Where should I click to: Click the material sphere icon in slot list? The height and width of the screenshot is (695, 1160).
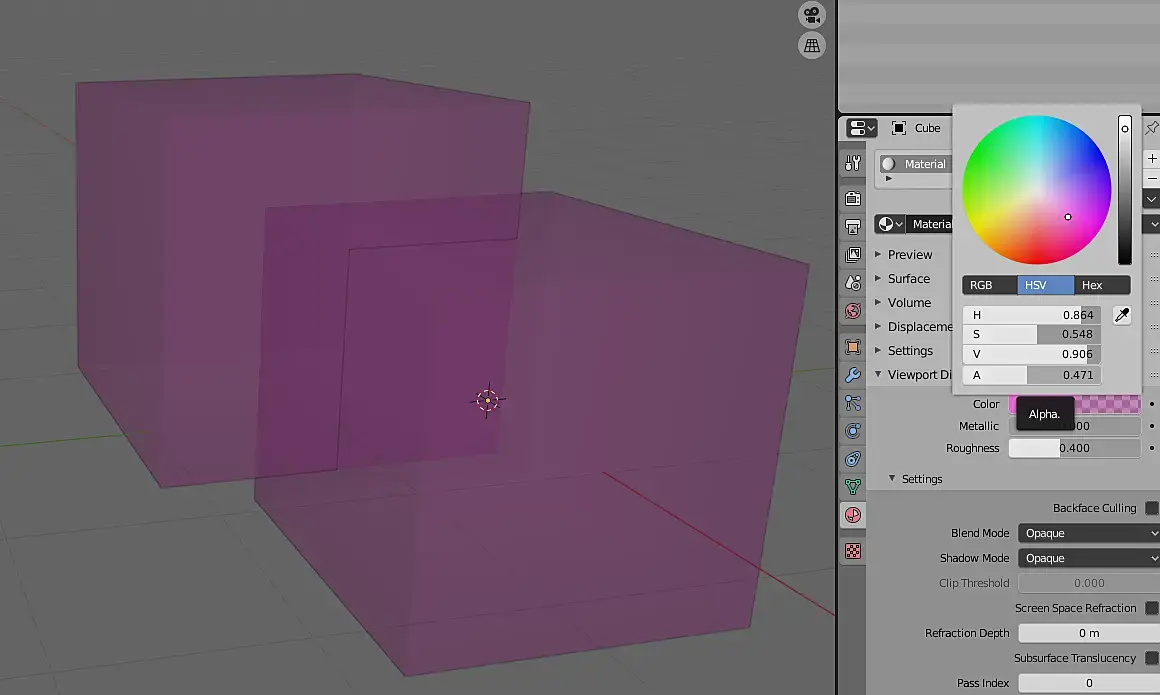click(888, 164)
